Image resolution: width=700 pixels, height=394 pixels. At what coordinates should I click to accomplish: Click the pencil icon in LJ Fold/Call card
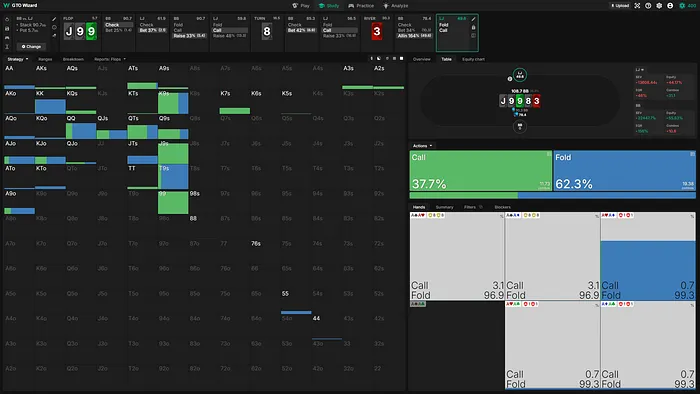pos(473,19)
